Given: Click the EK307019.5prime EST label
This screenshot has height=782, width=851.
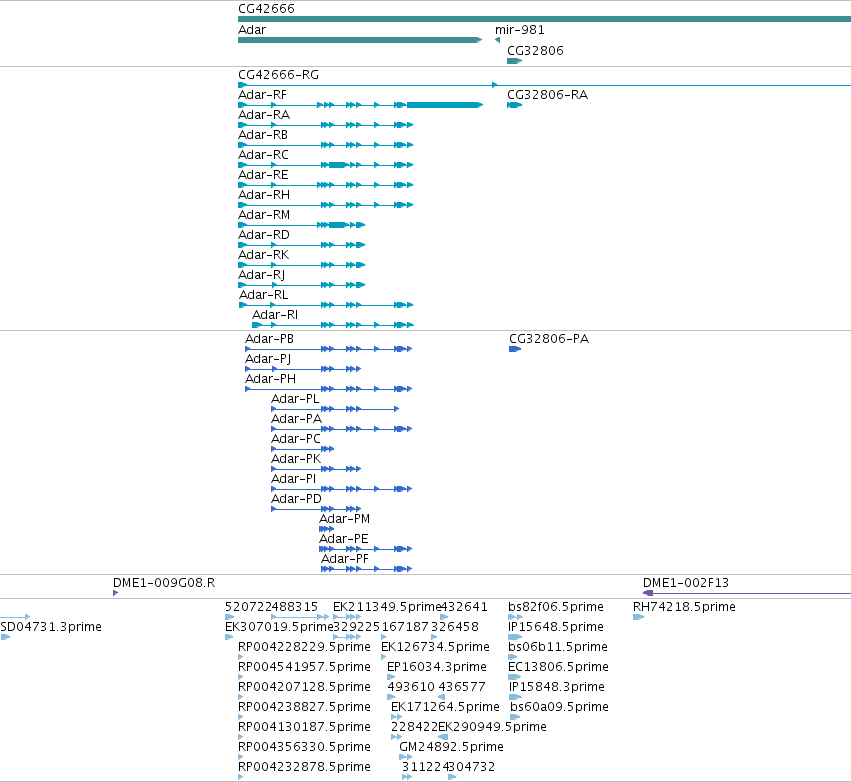Looking at the screenshot, I should (x=279, y=627).
